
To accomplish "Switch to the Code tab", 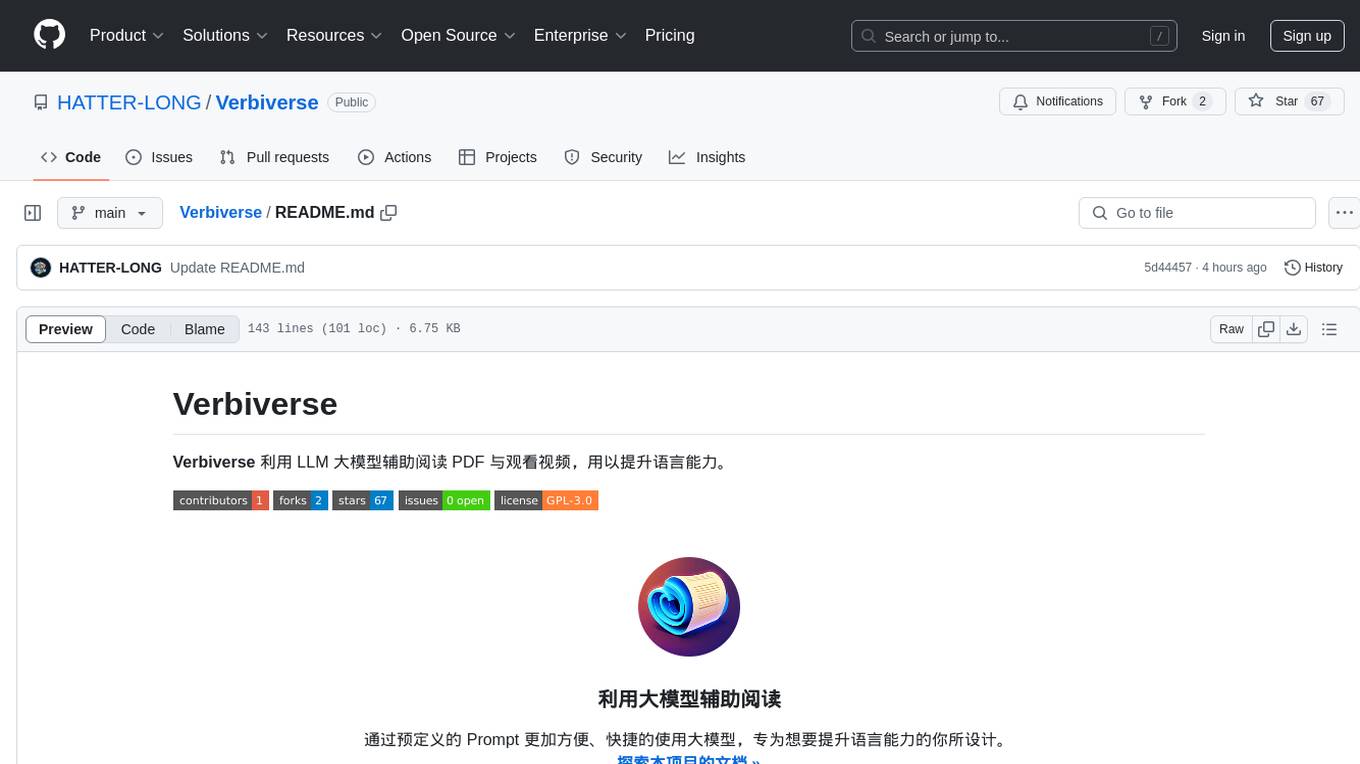I will [x=71, y=157].
